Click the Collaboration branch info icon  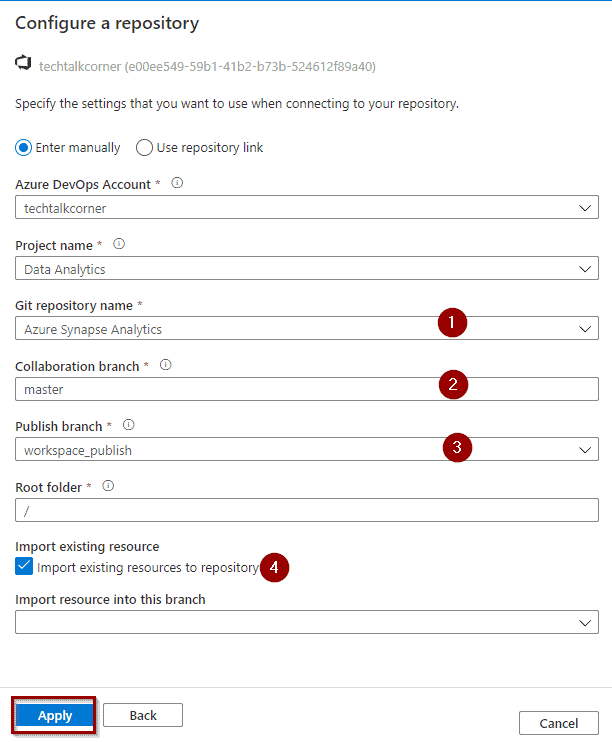(x=166, y=365)
